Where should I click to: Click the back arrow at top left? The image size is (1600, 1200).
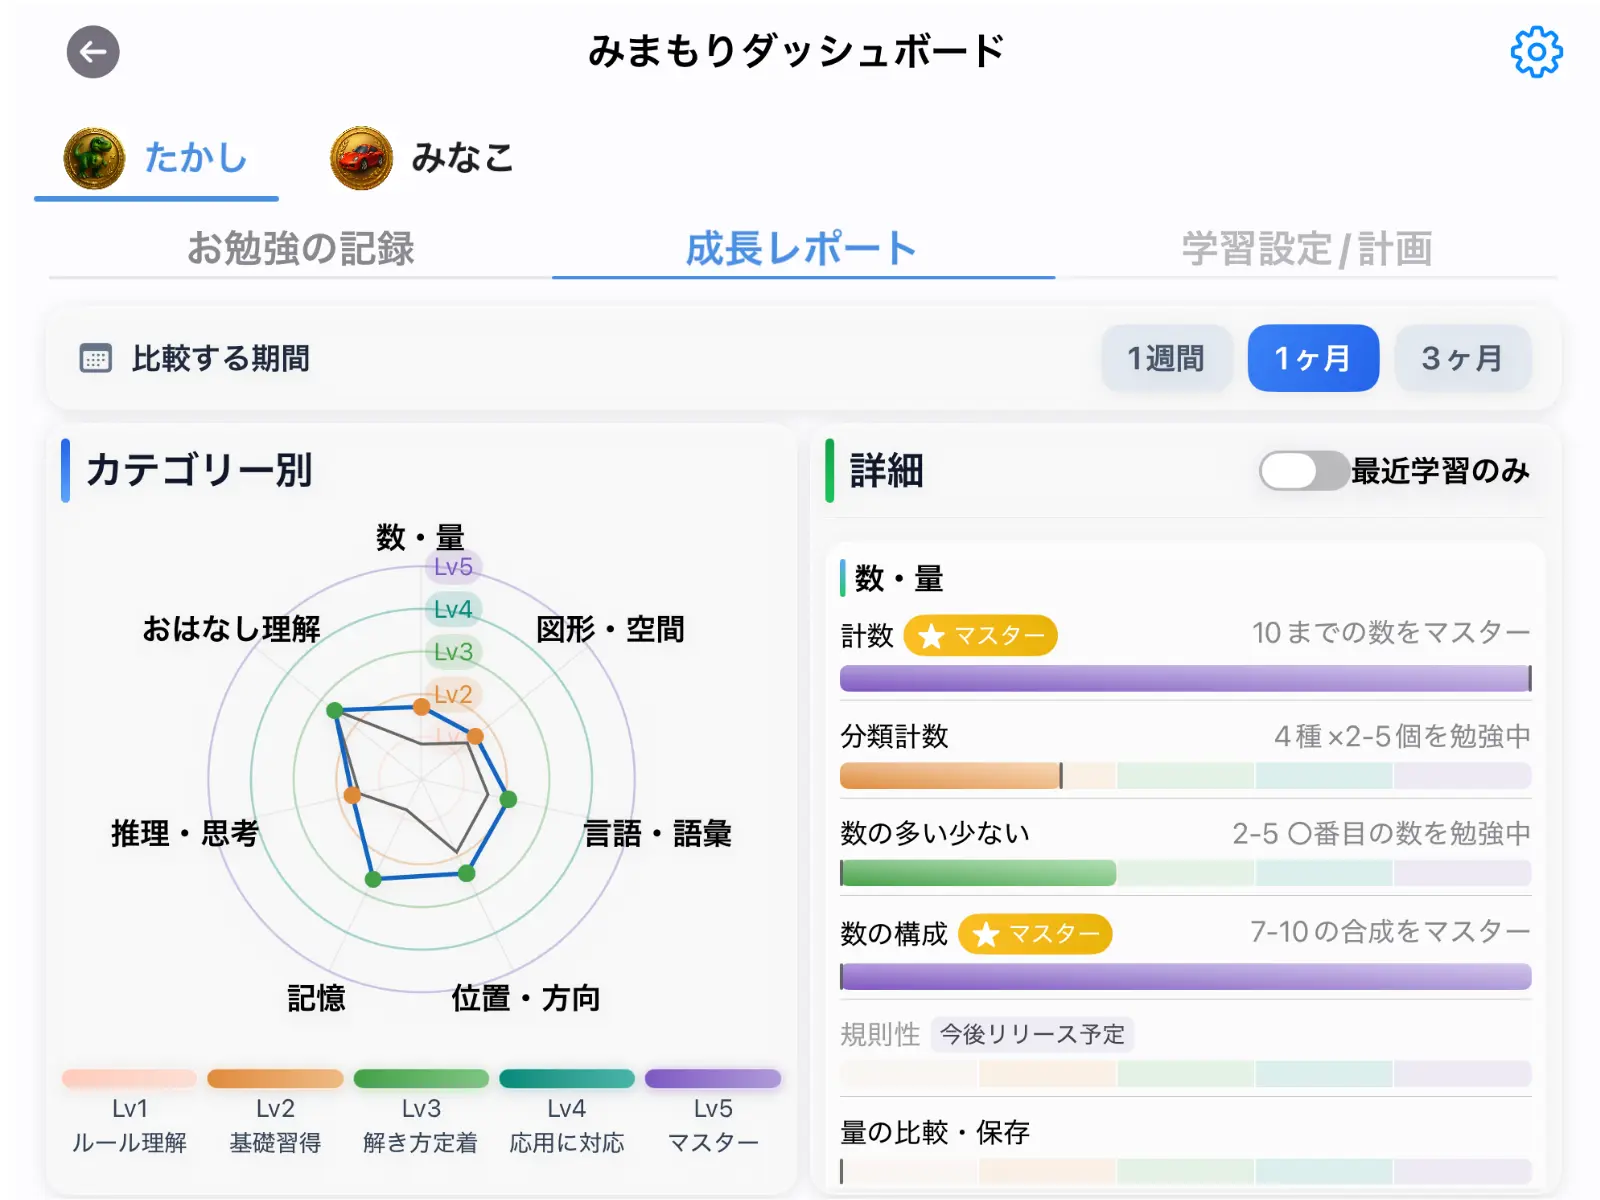click(93, 53)
